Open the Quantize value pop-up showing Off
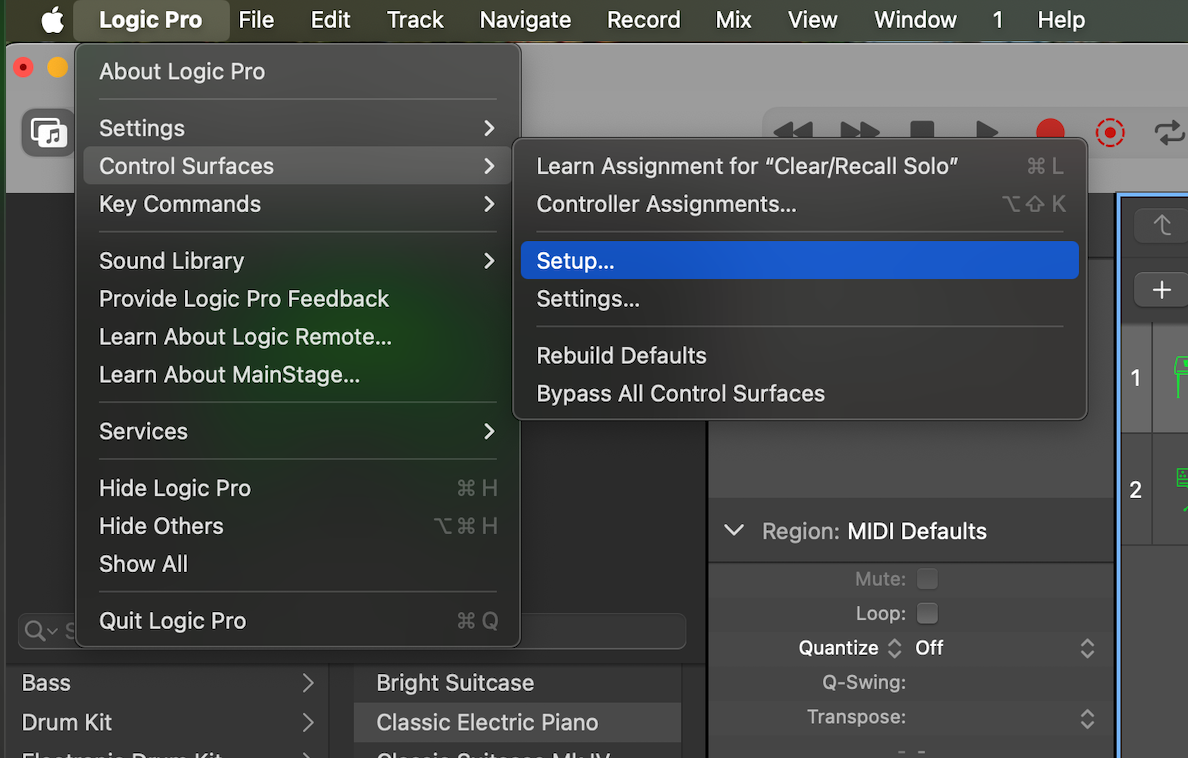 1006,648
